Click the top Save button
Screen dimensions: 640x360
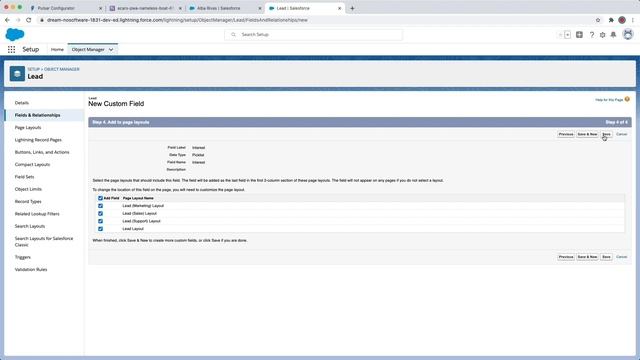coord(606,134)
